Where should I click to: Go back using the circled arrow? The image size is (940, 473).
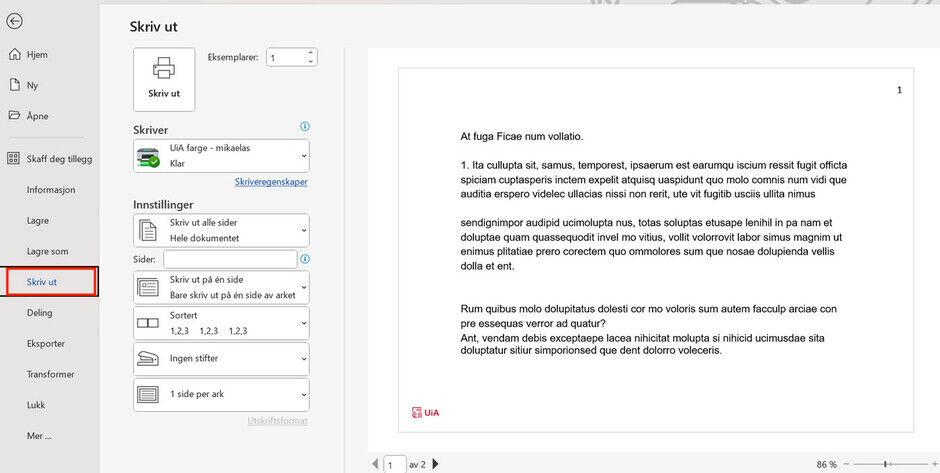click(14, 21)
